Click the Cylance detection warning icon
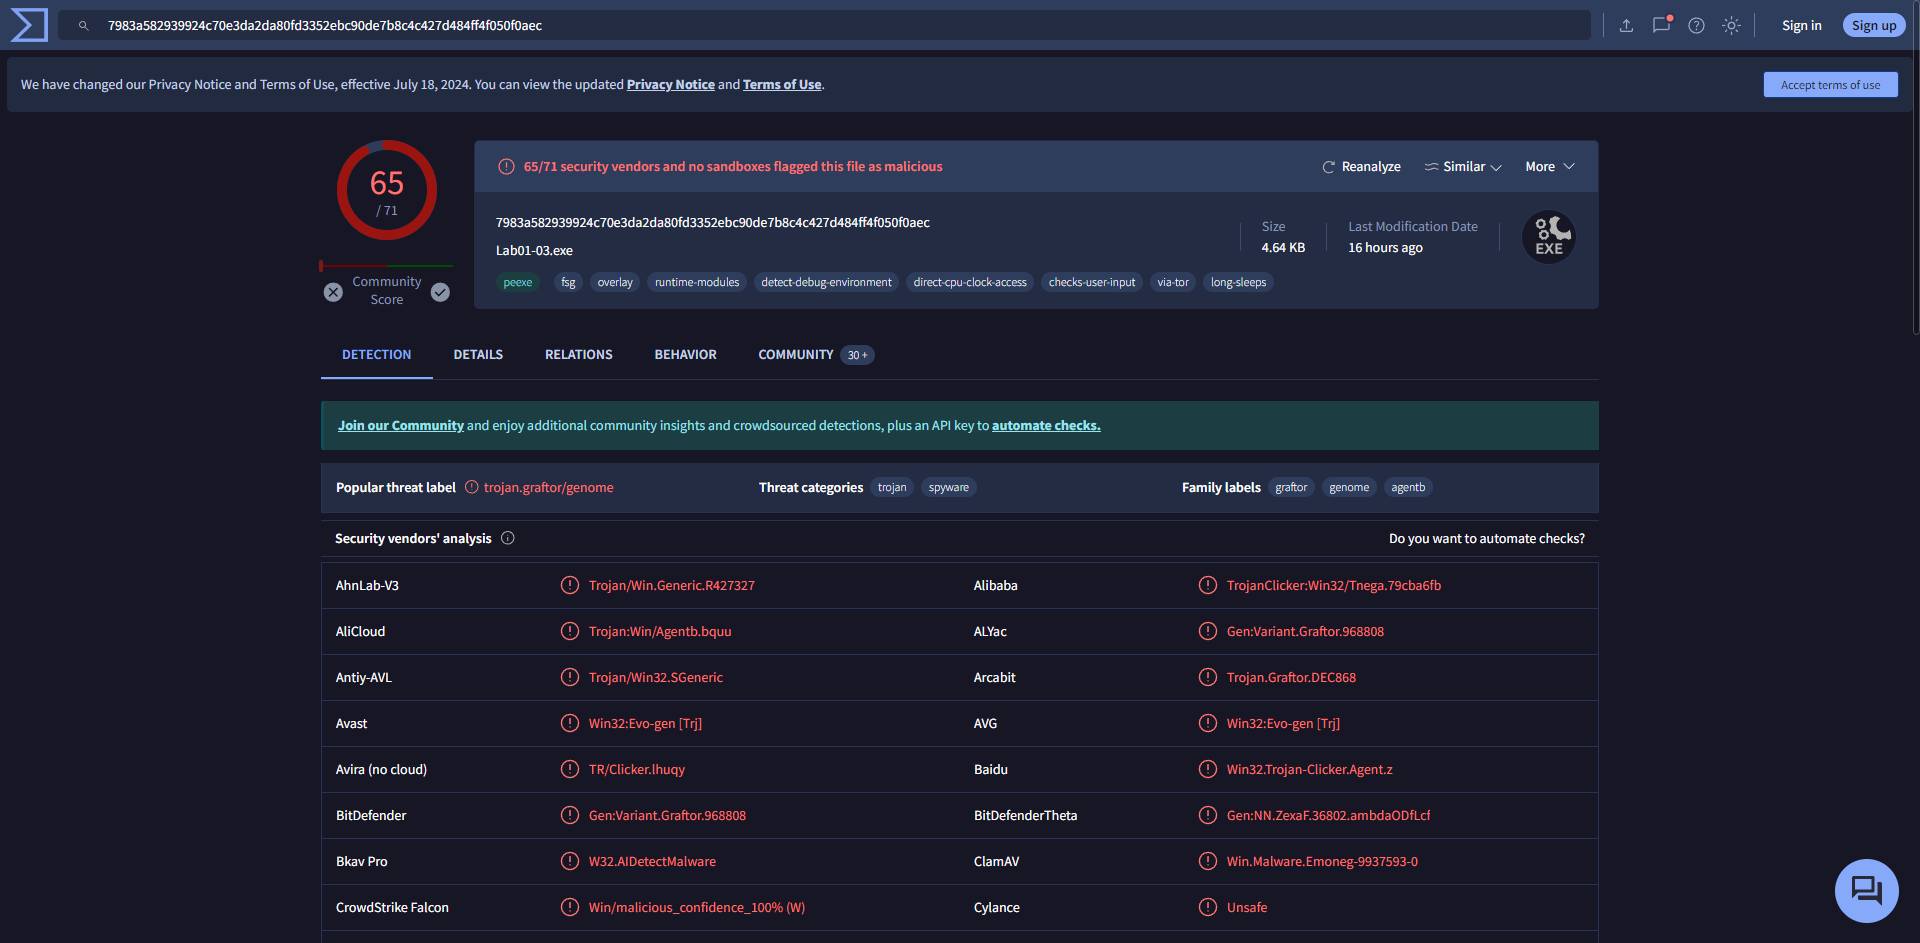This screenshot has height=943, width=1920. [x=1208, y=907]
